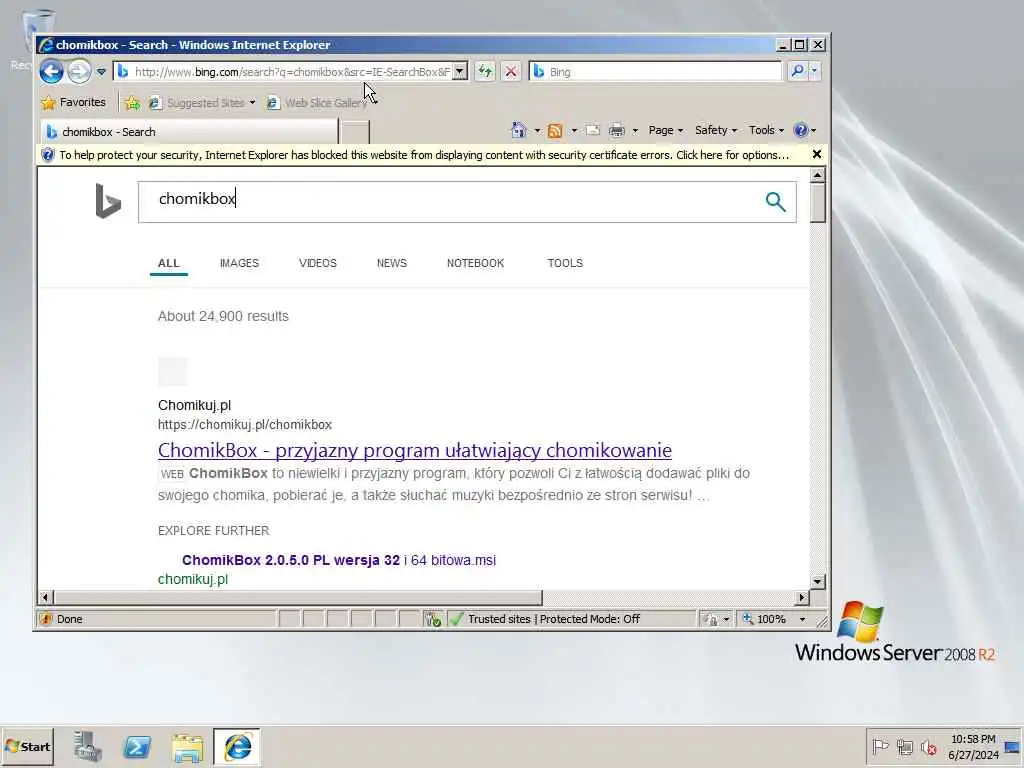Image resolution: width=1024 pixels, height=768 pixels.
Task: Expand the Print dropdown arrow
Action: click(x=634, y=131)
